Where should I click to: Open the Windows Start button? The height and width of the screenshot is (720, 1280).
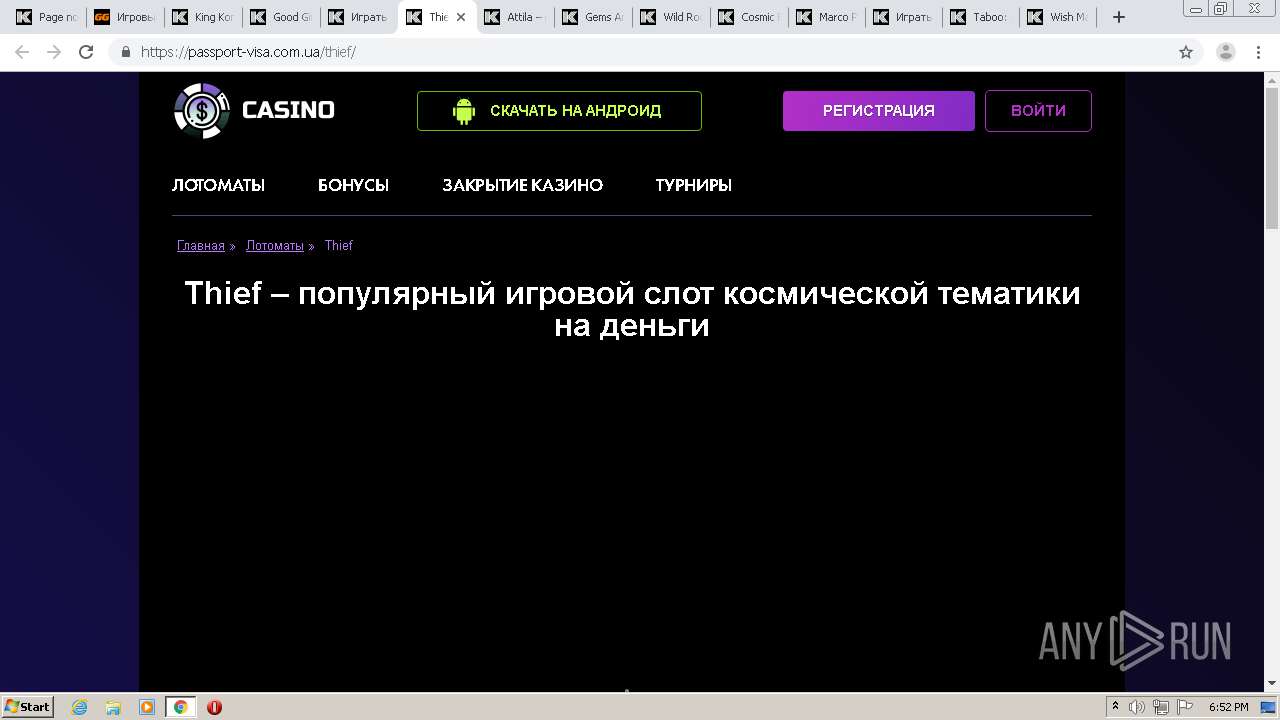tap(27, 707)
